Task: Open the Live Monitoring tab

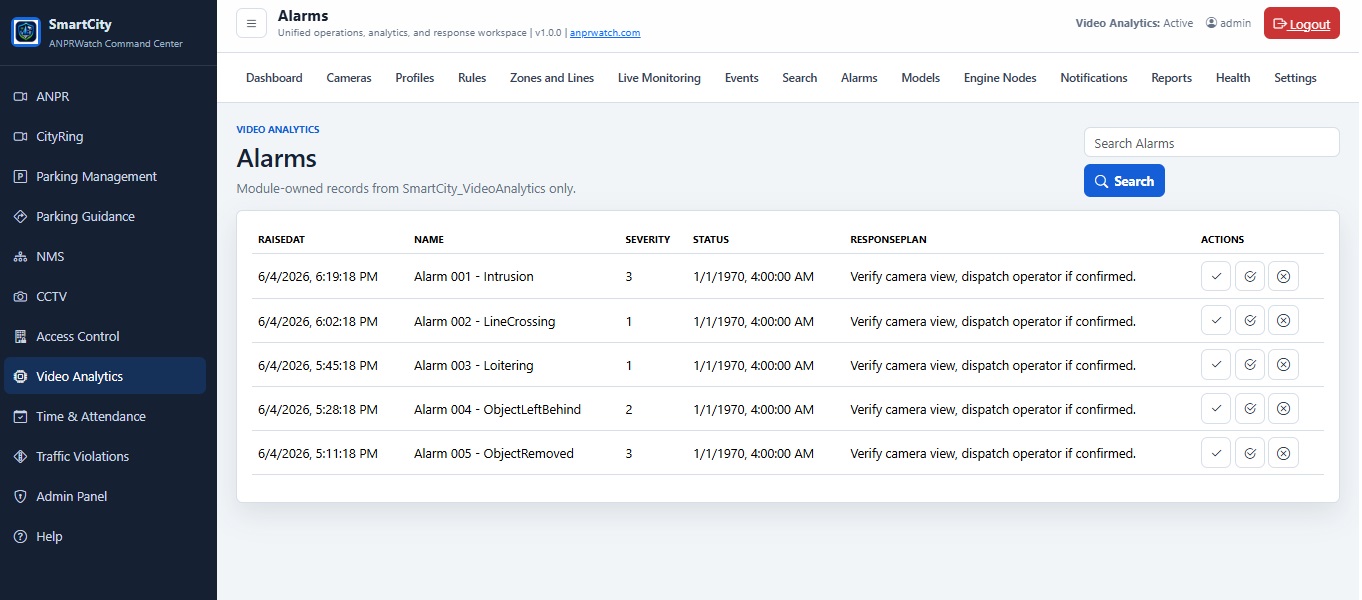Action: pos(659,78)
